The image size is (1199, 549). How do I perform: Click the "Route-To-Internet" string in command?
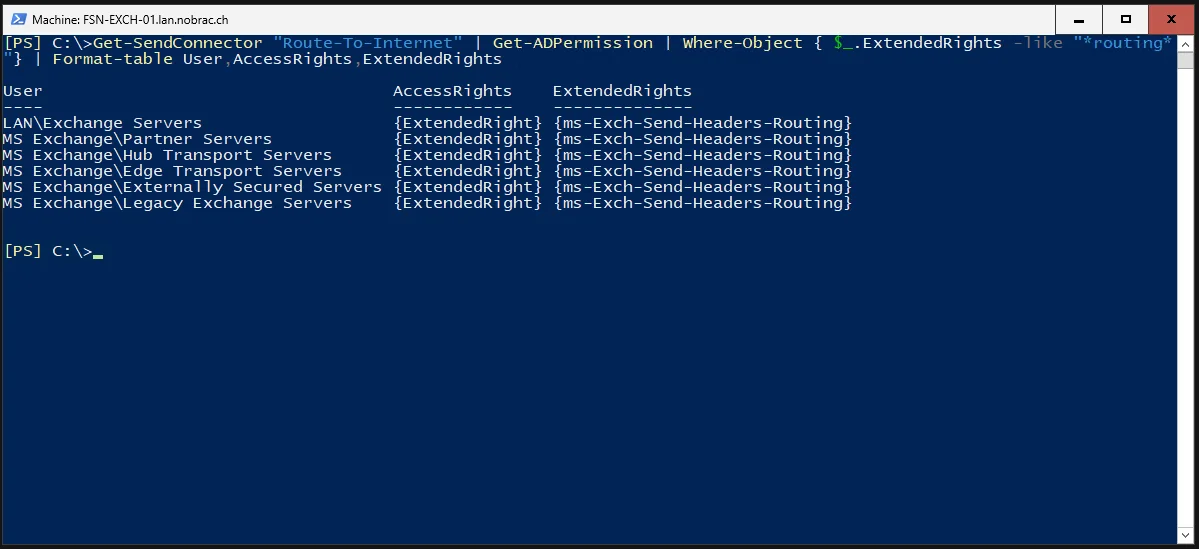click(368, 43)
